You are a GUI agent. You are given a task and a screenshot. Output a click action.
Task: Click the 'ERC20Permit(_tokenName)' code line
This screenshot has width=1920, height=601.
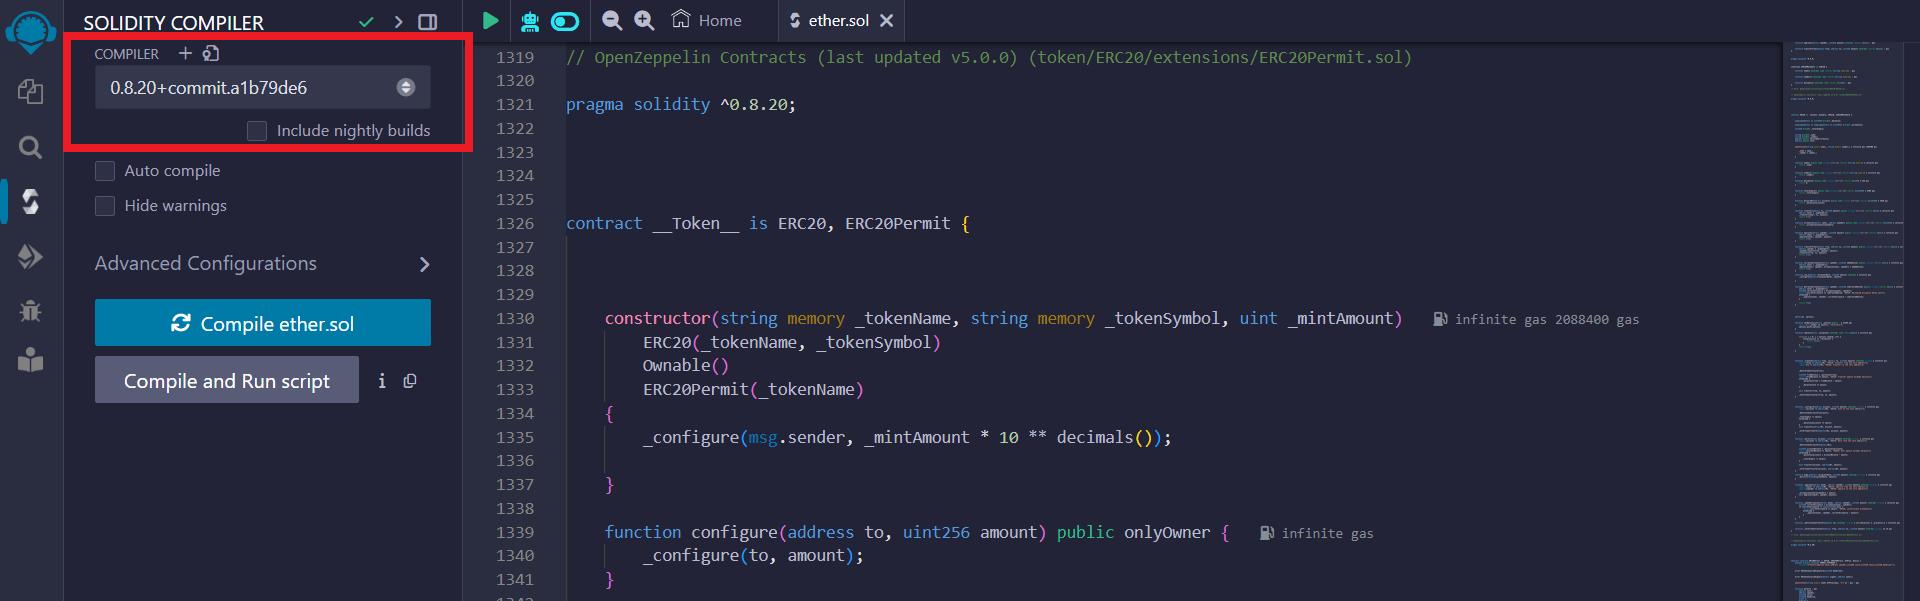(753, 390)
